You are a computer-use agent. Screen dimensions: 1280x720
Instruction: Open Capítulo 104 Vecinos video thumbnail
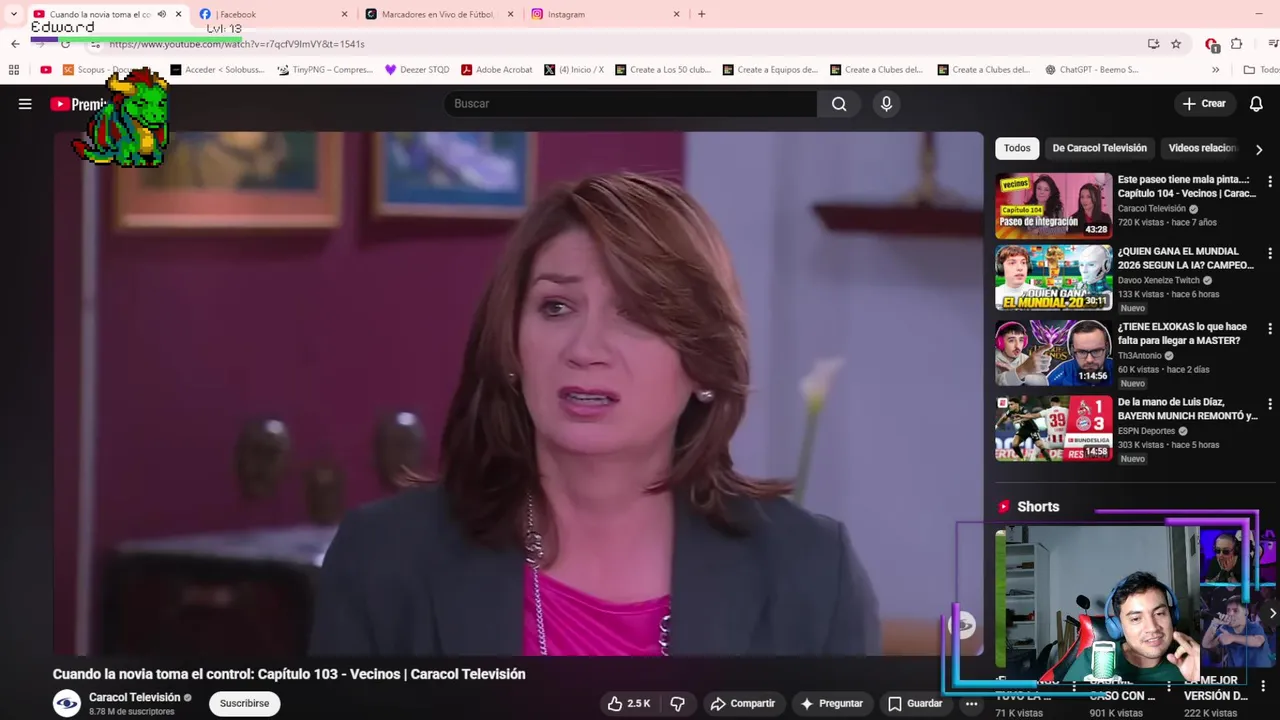pos(1053,206)
